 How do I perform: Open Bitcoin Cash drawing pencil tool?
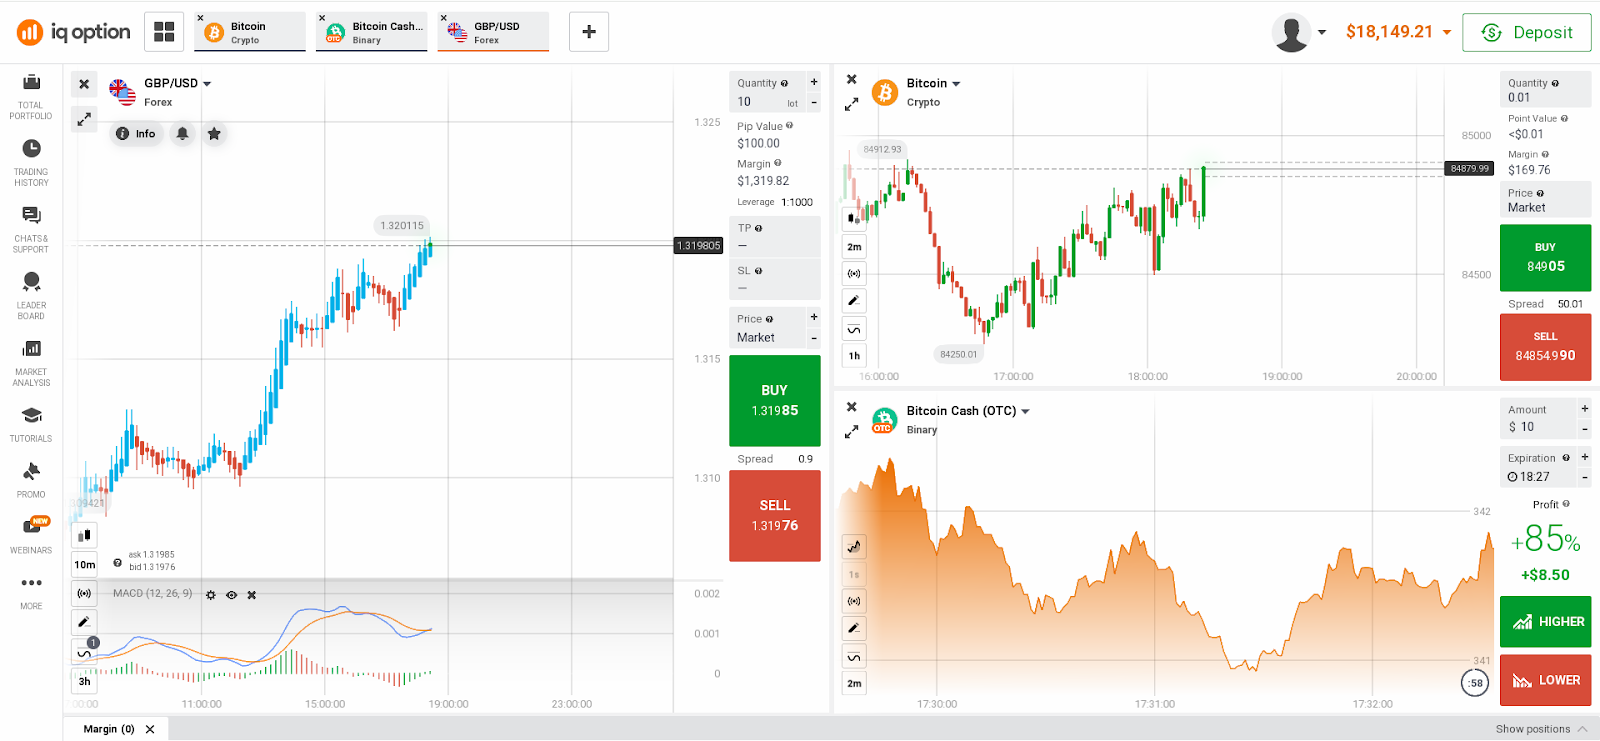[854, 628]
